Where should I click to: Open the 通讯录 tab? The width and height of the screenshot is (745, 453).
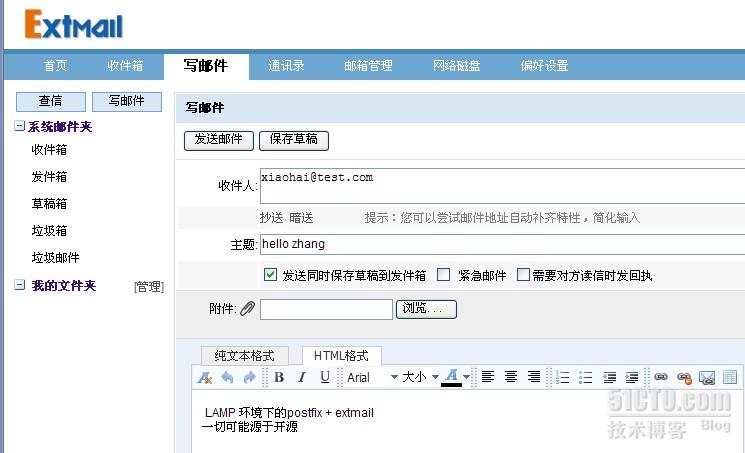point(286,66)
